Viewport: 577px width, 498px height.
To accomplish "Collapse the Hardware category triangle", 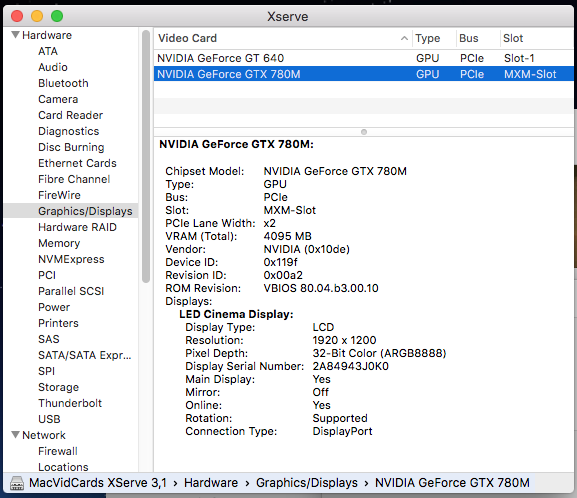I will tap(15, 35).
